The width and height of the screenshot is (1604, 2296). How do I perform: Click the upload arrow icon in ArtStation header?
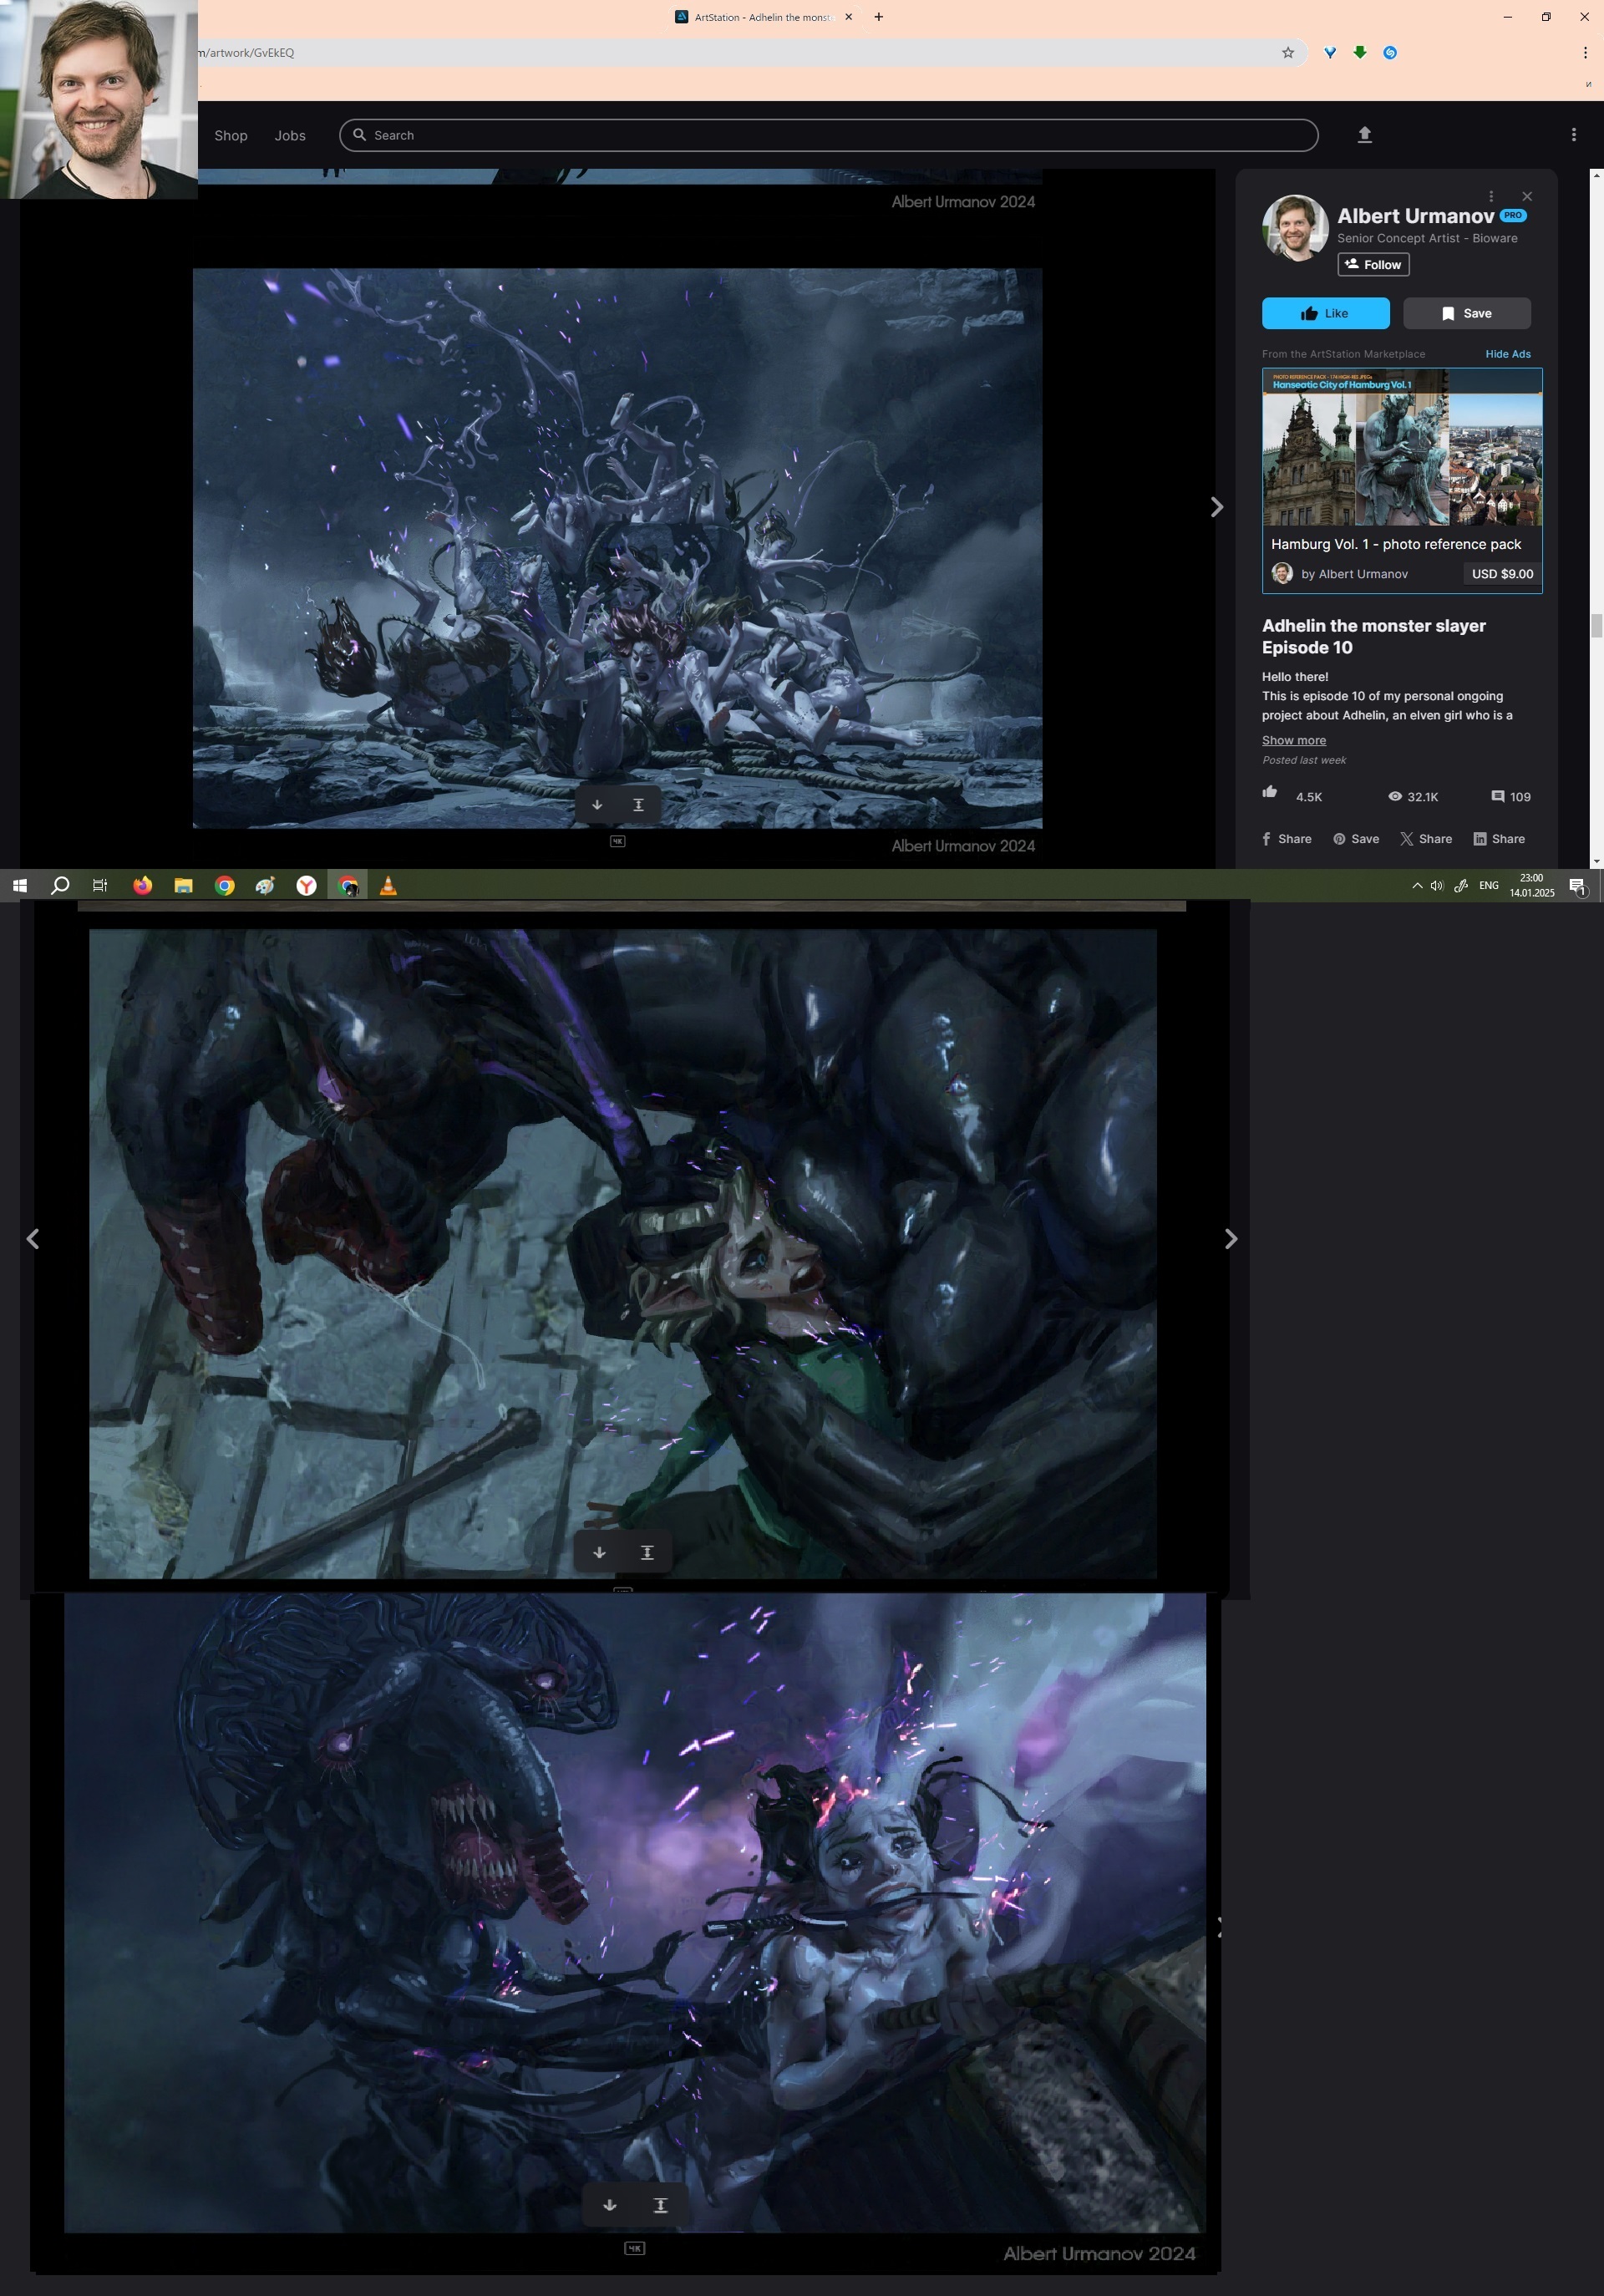[x=1364, y=135]
